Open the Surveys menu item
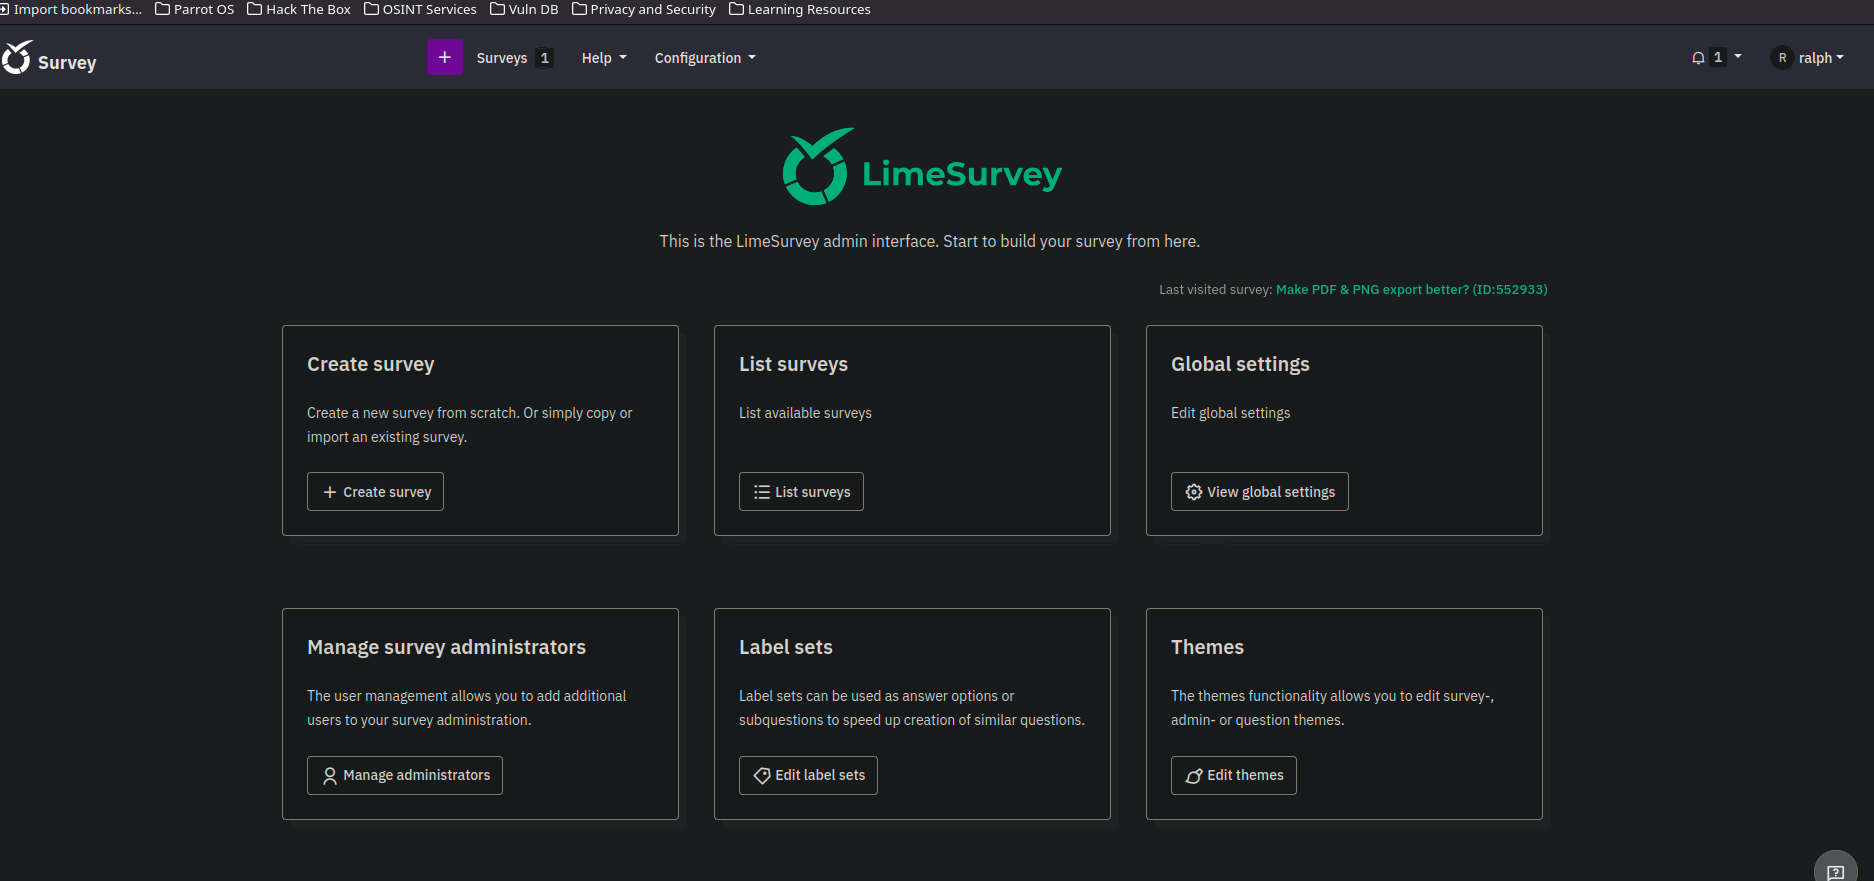The image size is (1874, 881). (x=502, y=58)
